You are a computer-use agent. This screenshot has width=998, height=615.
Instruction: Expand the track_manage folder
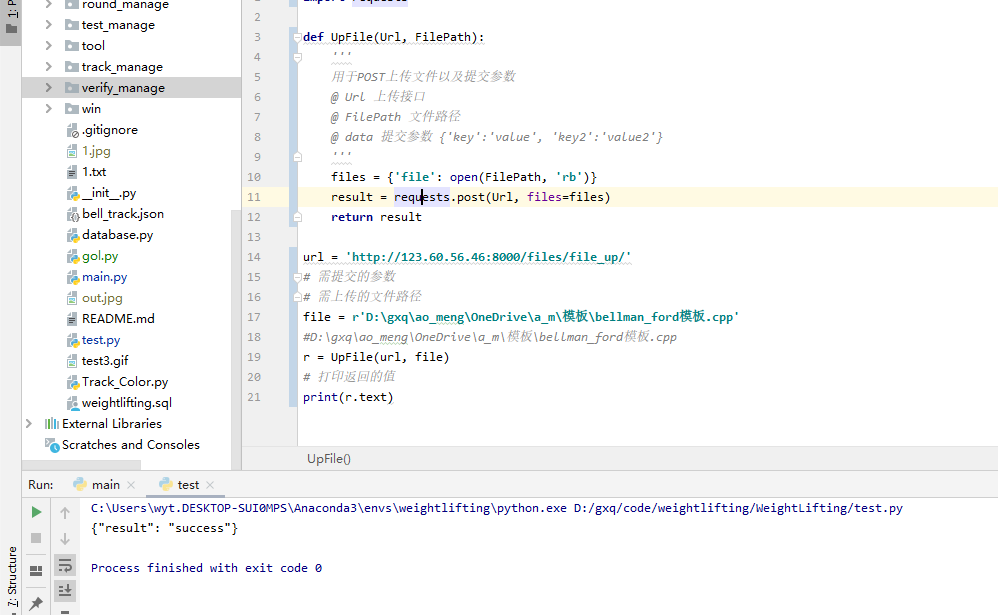(x=48, y=67)
